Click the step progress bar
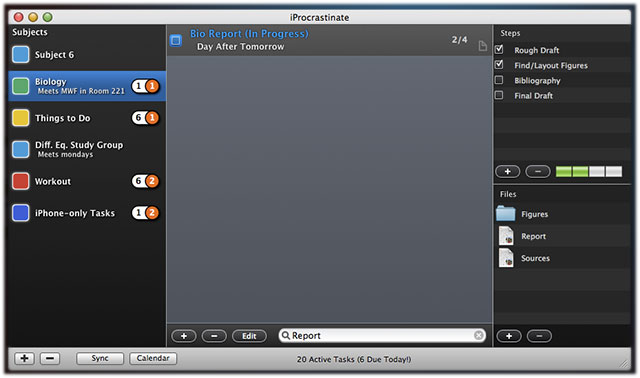 tap(589, 171)
